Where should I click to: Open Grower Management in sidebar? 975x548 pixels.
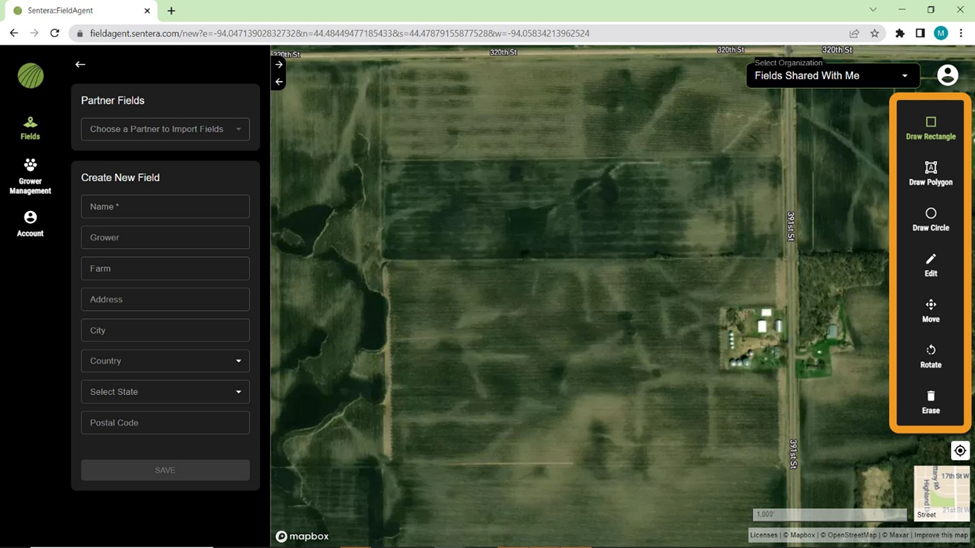pyautogui.click(x=30, y=176)
